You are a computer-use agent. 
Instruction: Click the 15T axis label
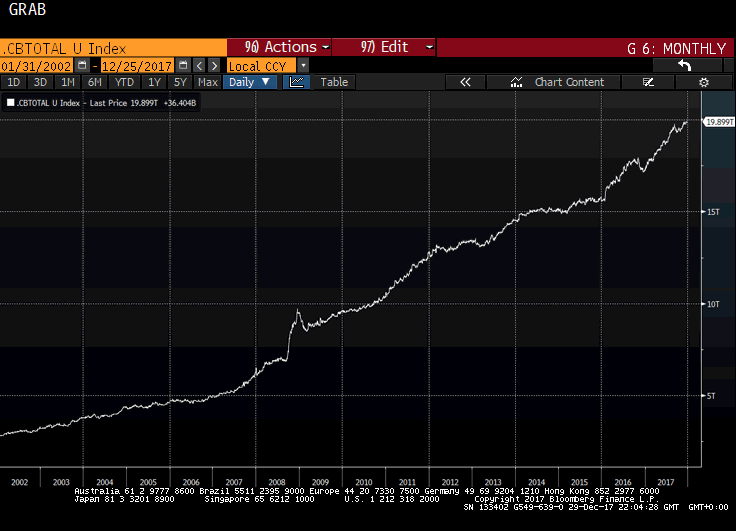(713, 212)
